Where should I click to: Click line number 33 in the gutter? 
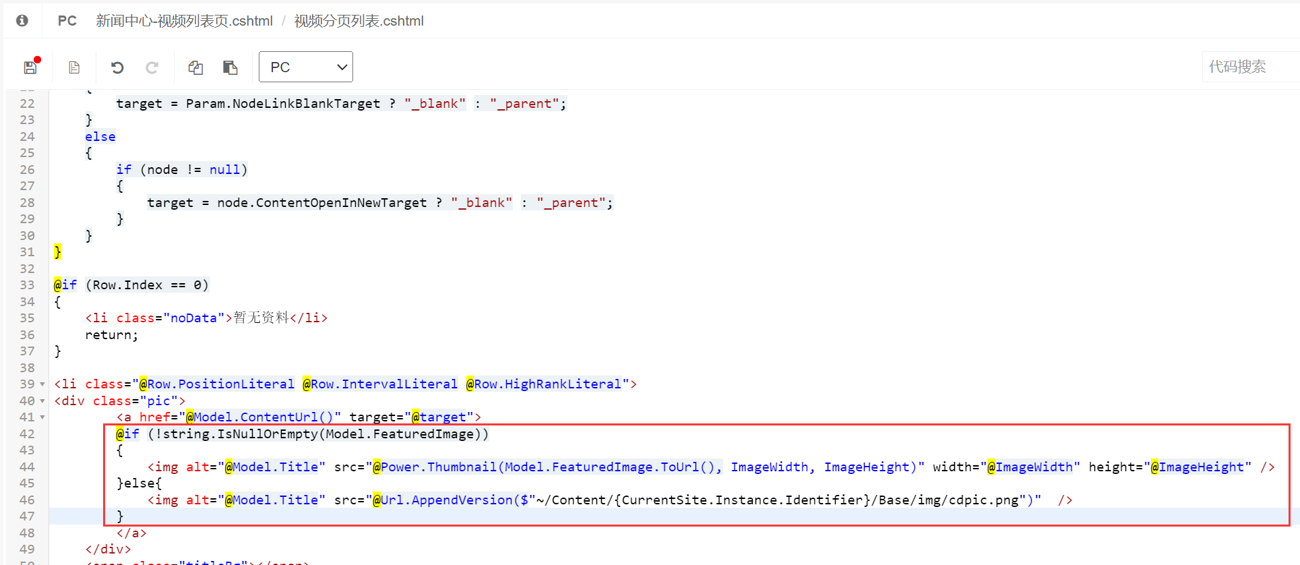[27, 285]
